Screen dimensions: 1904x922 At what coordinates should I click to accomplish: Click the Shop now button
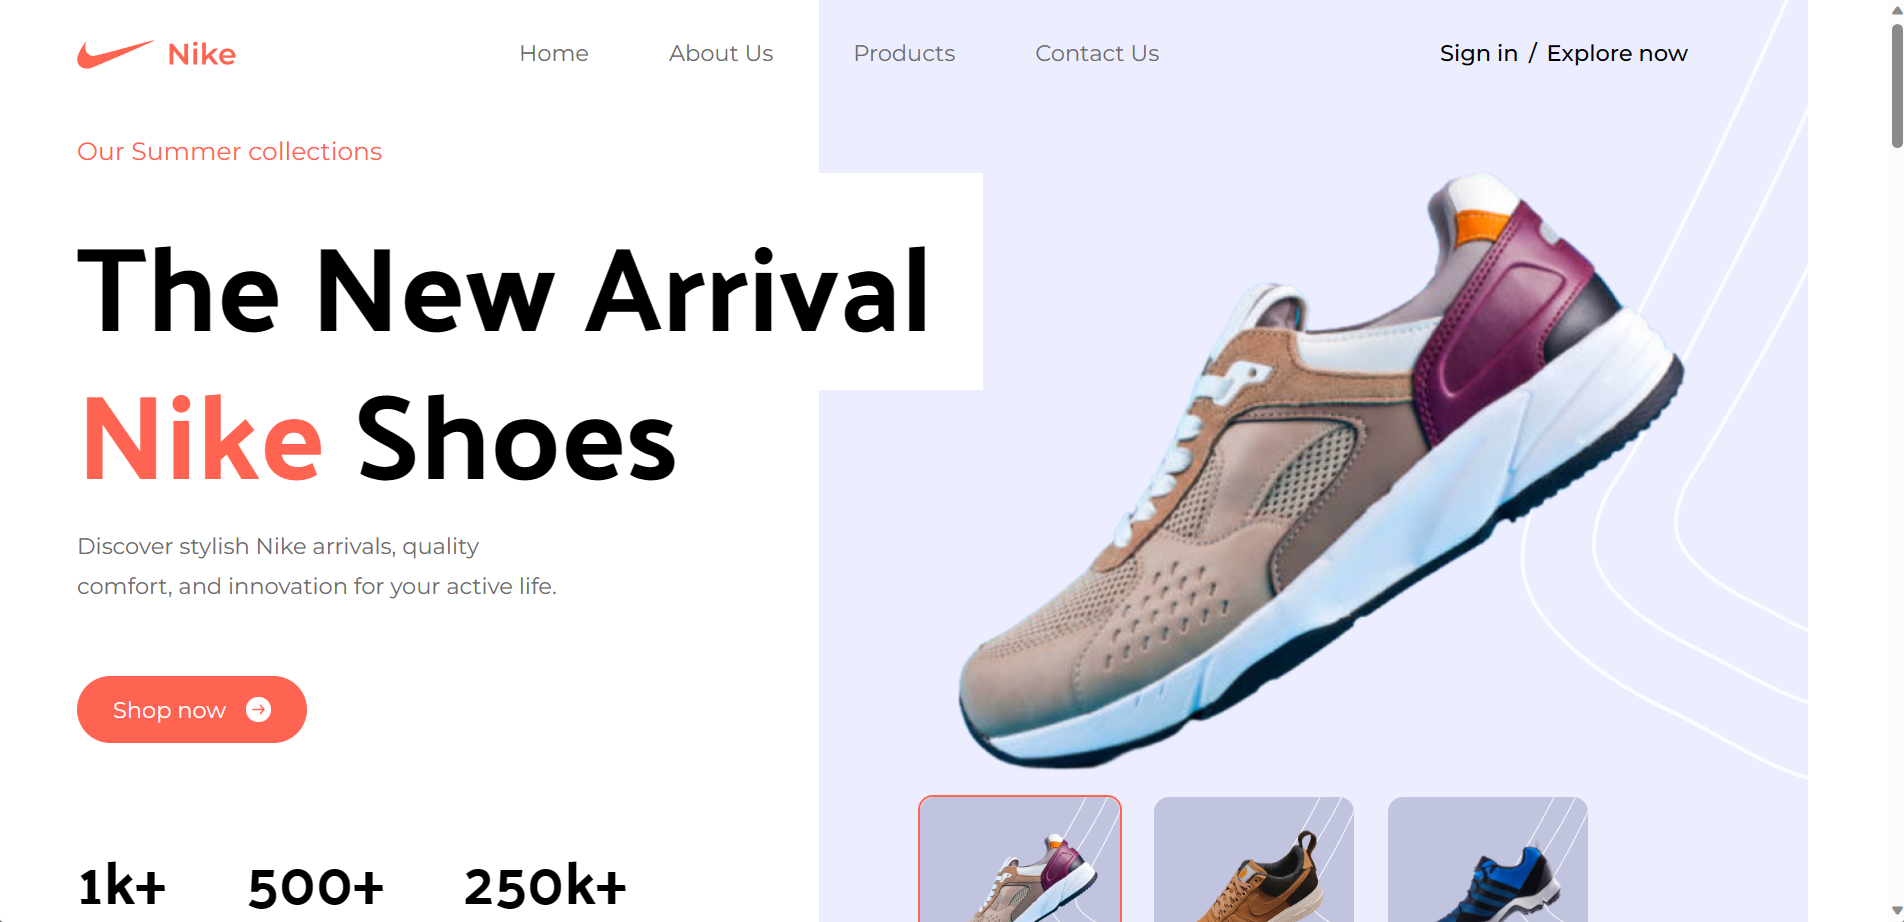[192, 709]
